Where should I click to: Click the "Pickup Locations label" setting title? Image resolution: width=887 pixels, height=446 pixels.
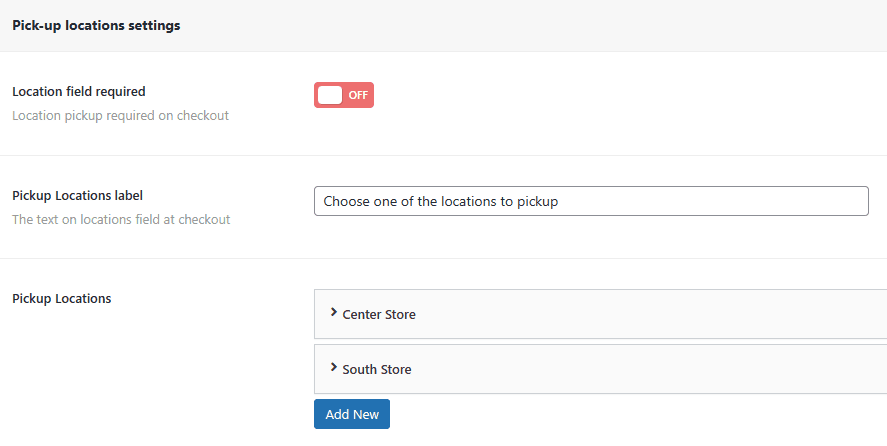85,195
